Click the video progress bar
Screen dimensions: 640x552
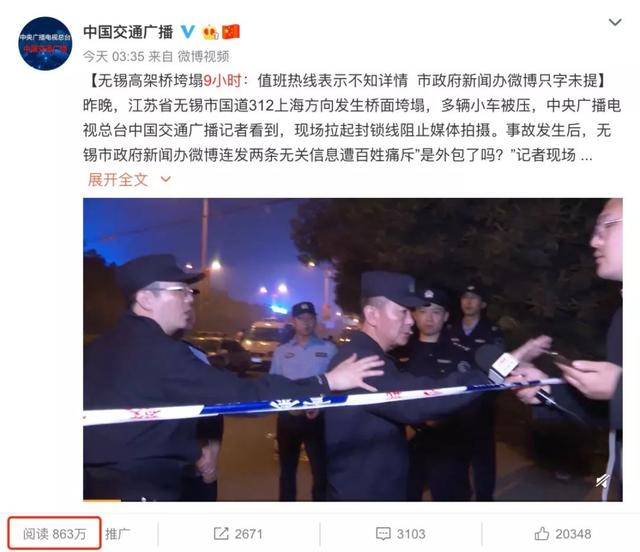point(353,499)
